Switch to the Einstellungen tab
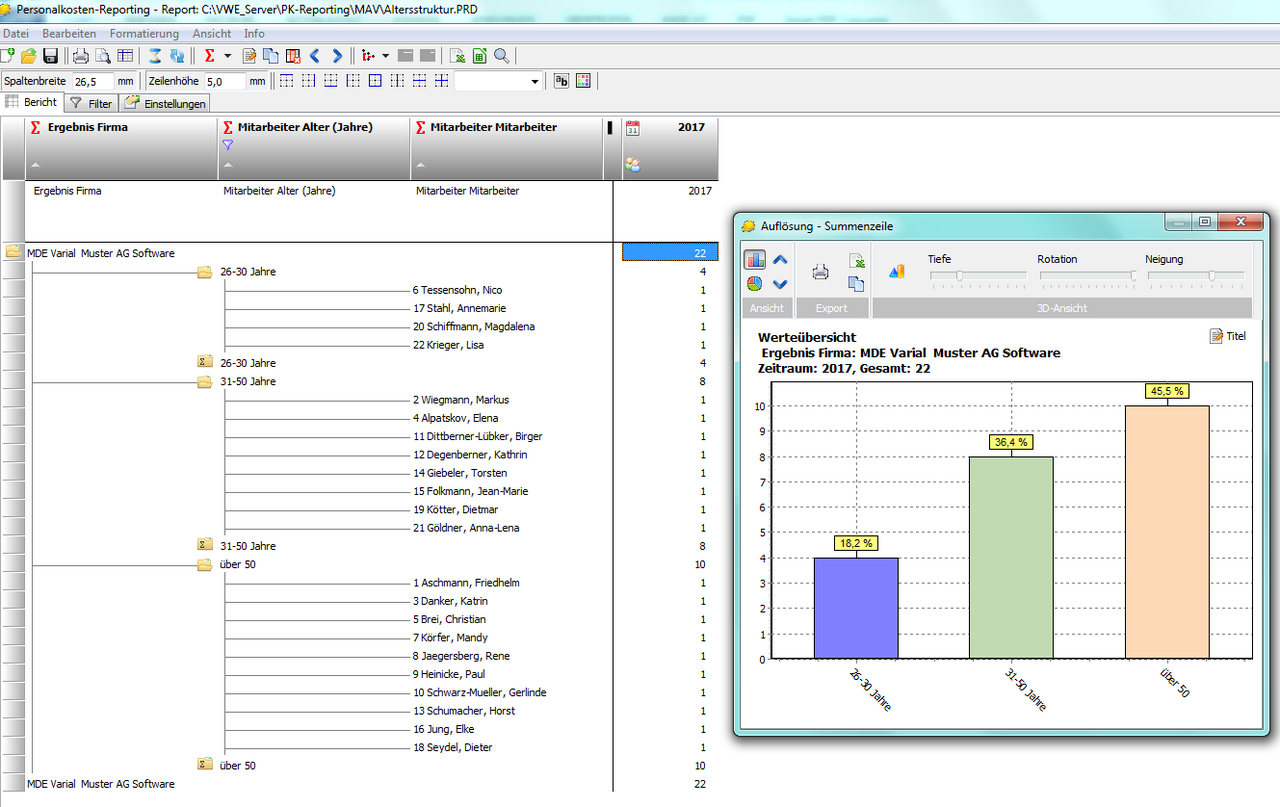1280x807 pixels. pyautogui.click(x=165, y=103)
